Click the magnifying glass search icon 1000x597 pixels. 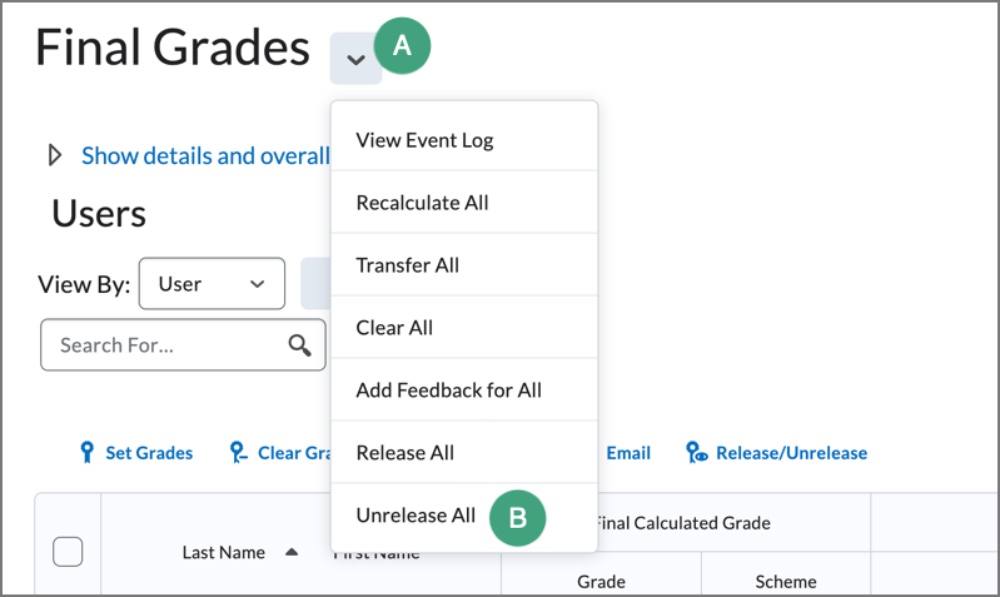coord(299,344)
